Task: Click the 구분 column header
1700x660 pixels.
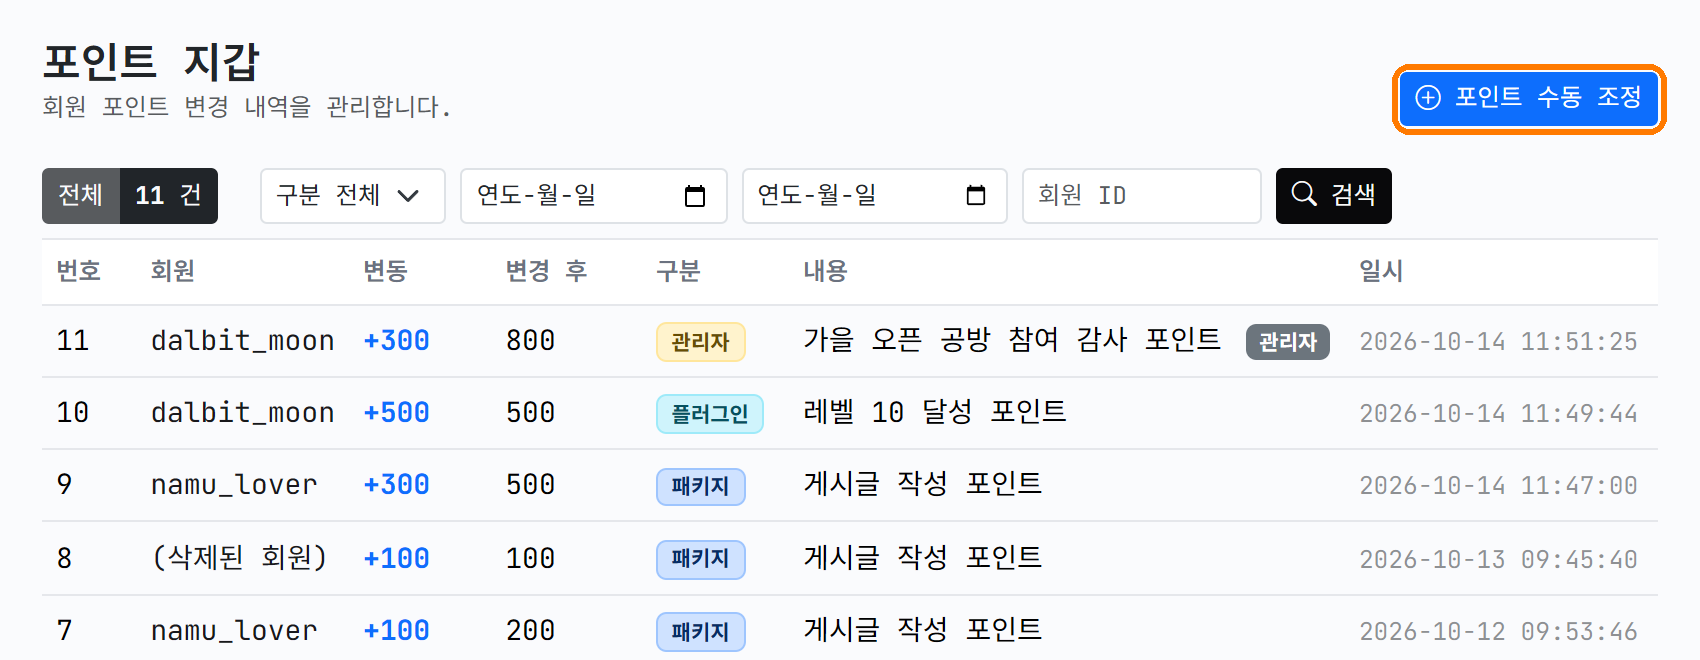Action: [x=678, y=271]
